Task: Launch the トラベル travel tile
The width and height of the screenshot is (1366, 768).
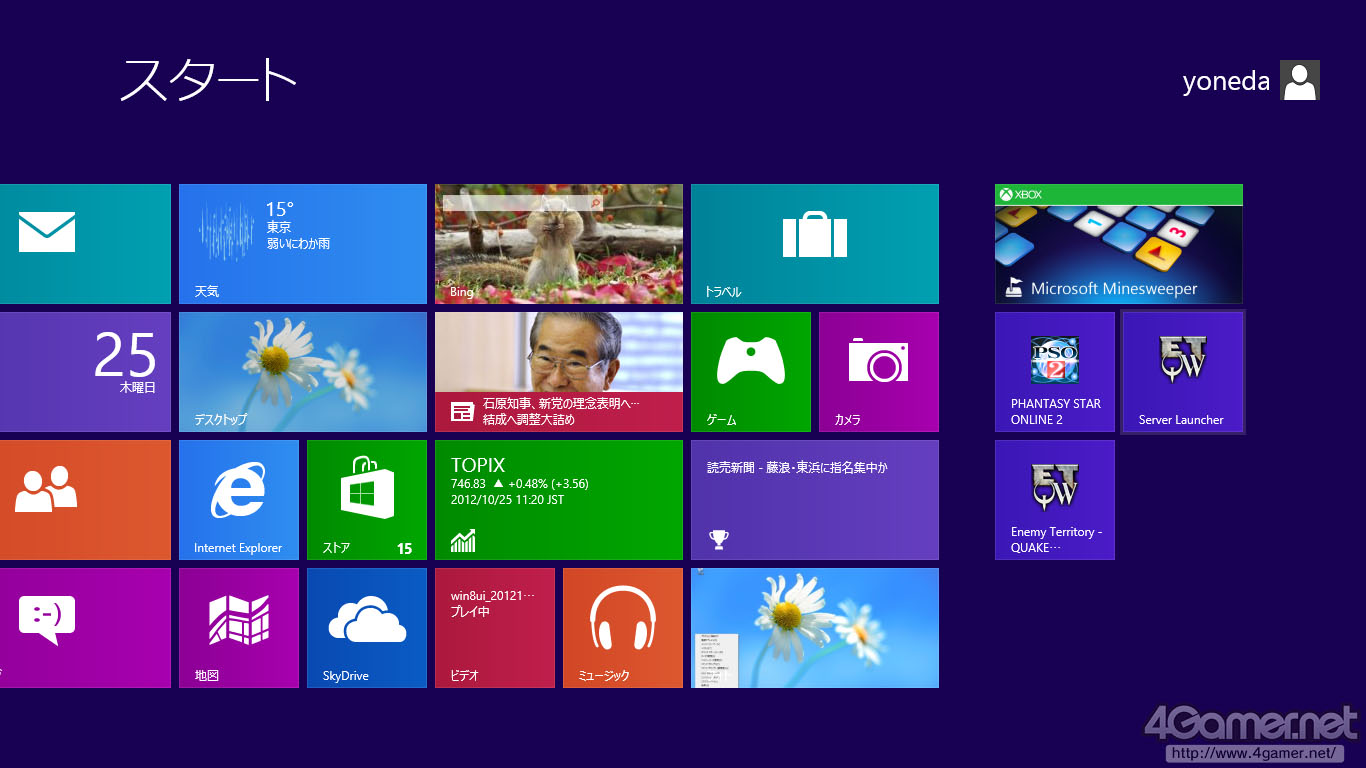Action: tap(815, 244)
